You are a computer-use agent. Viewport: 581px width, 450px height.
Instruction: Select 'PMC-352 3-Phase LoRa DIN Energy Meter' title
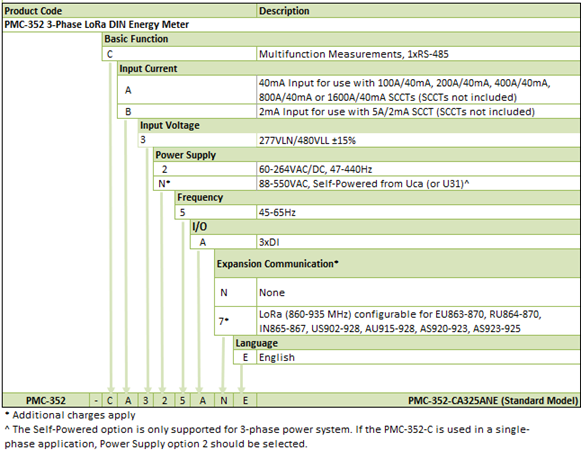point(96,24)
